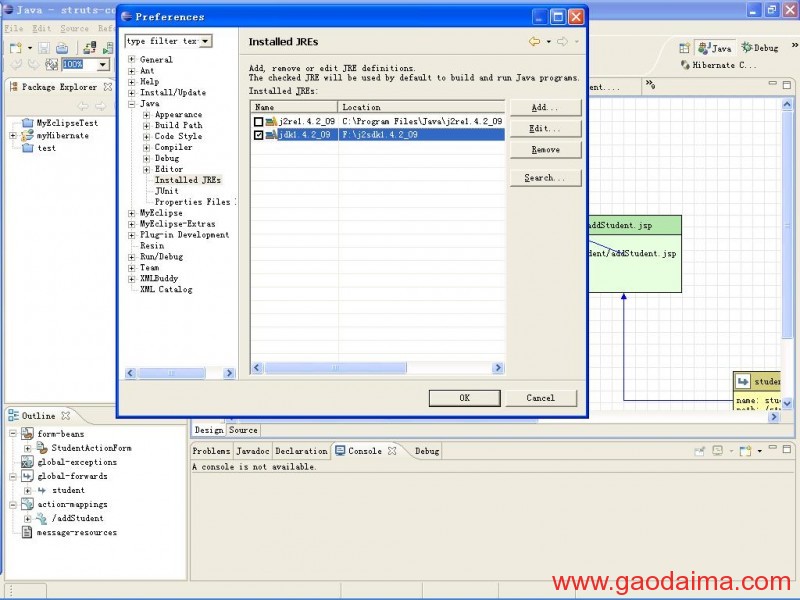This screenshot has height=600, width=800.
Task: Click the editor vertical scrollbar up arrow
Action: (787, 104)
